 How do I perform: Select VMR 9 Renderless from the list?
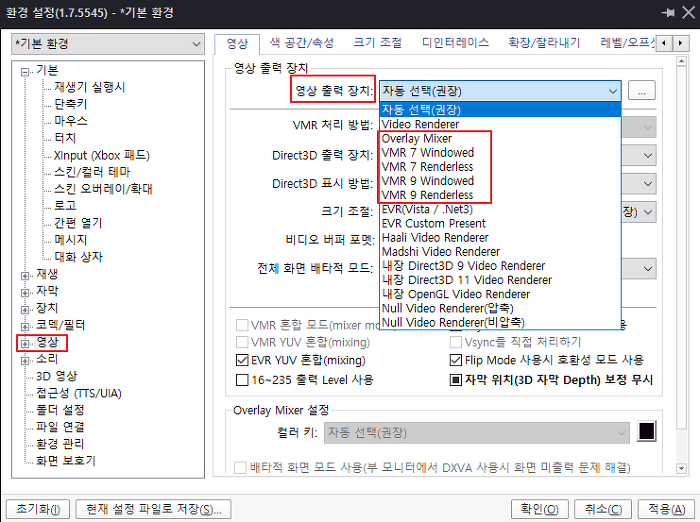pos(500,195)
